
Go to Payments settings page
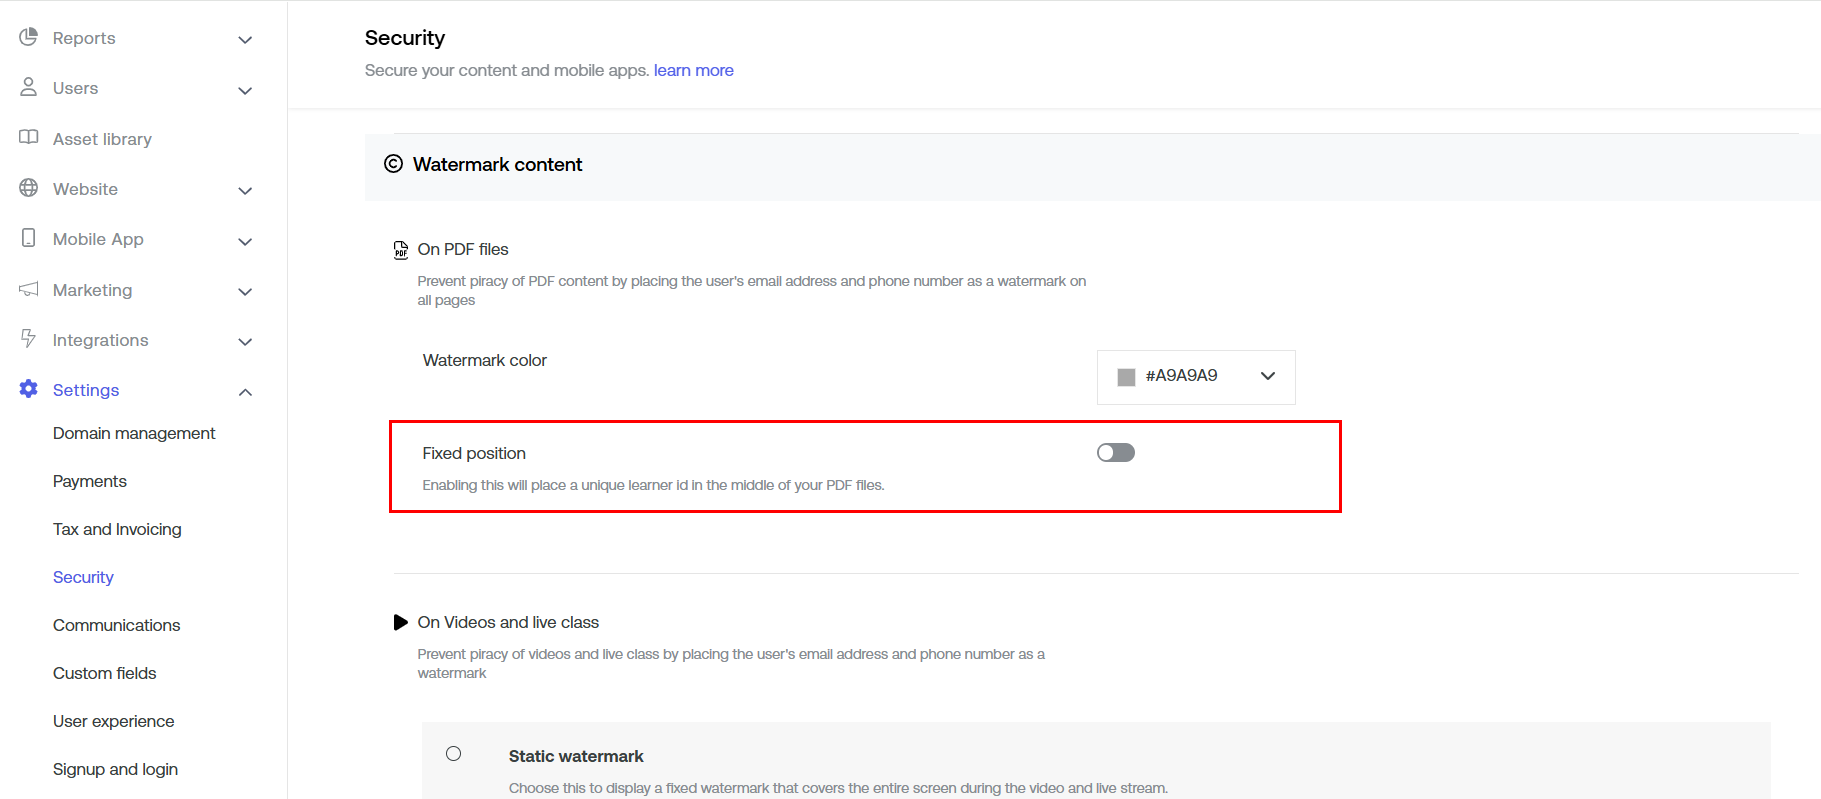pos(90,481)
